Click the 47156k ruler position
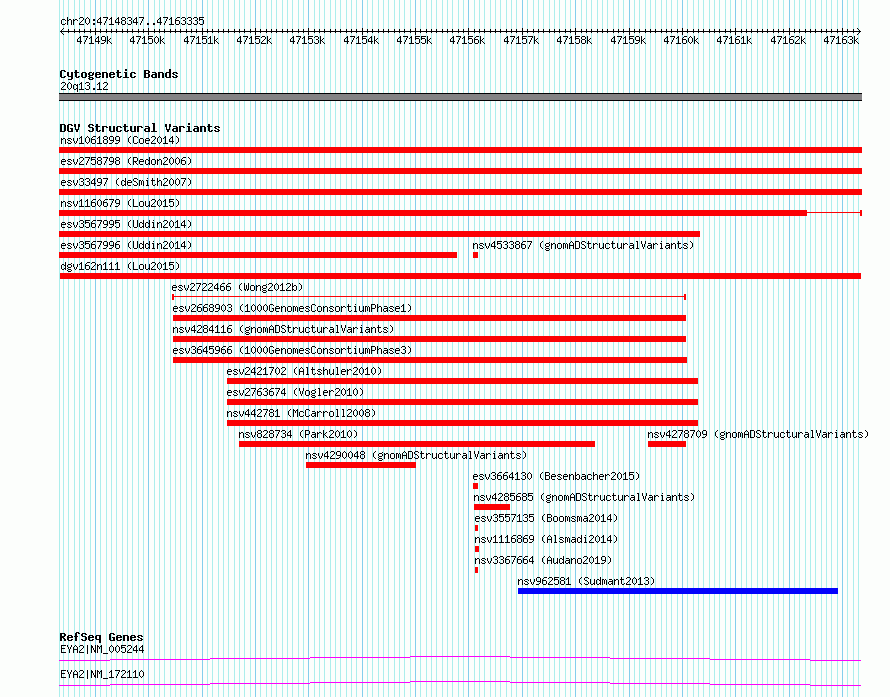Viewport: 890px width, 697px height. [x=467, y=40]
